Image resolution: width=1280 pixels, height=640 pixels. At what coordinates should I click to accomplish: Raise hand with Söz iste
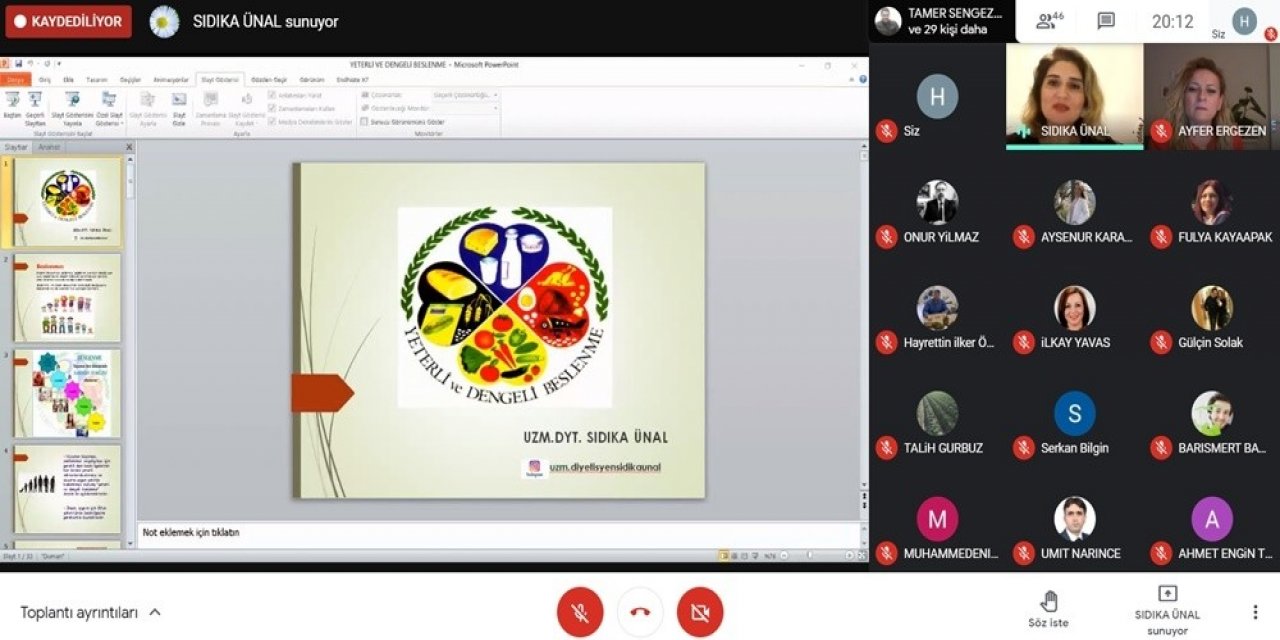[1048, 610]
